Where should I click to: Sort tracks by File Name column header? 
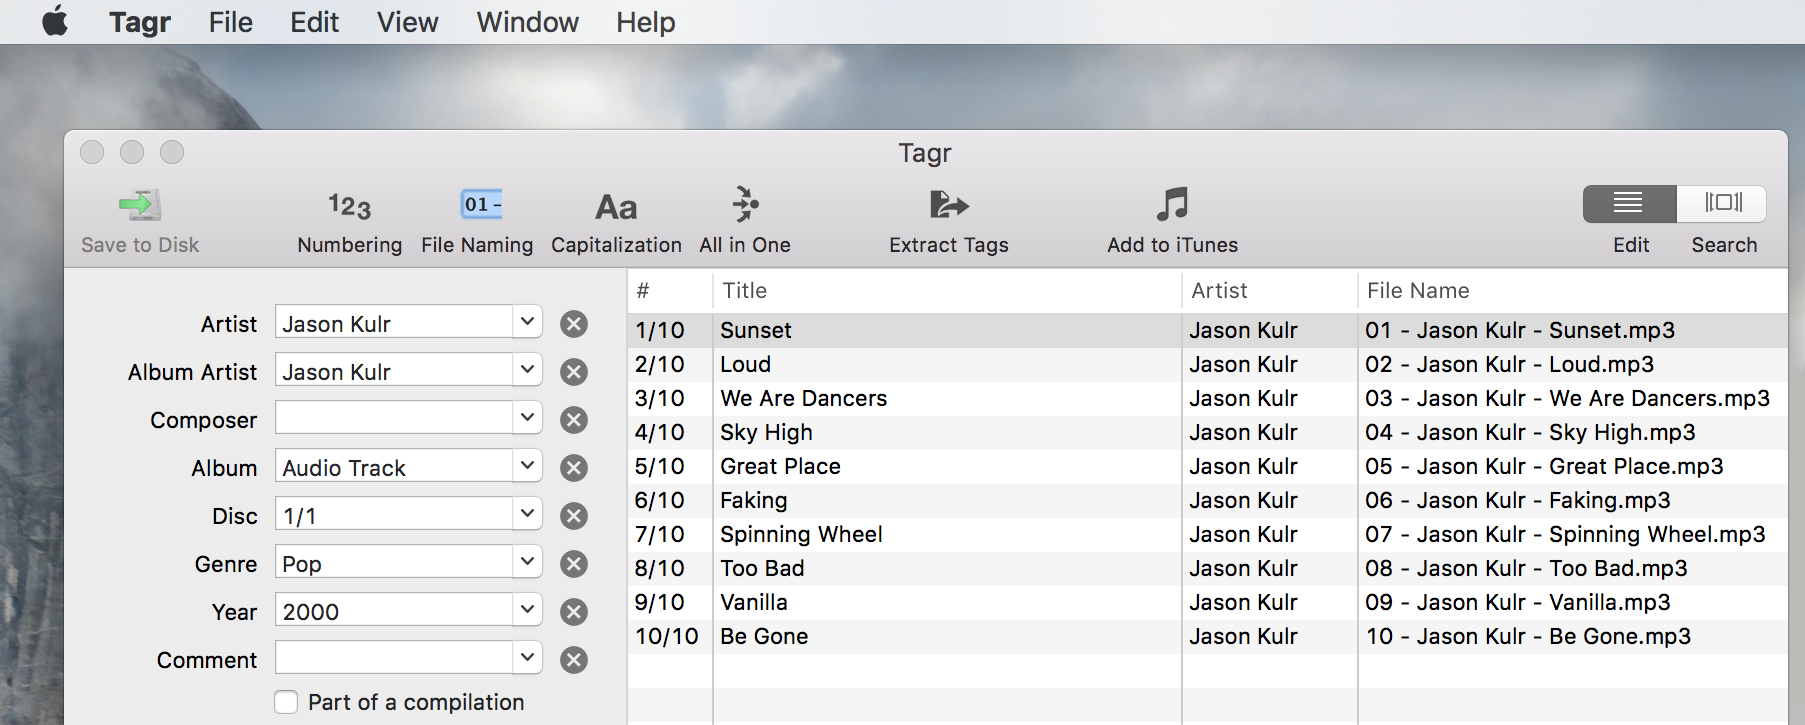pyautogui.click(x=1573, y=291)
